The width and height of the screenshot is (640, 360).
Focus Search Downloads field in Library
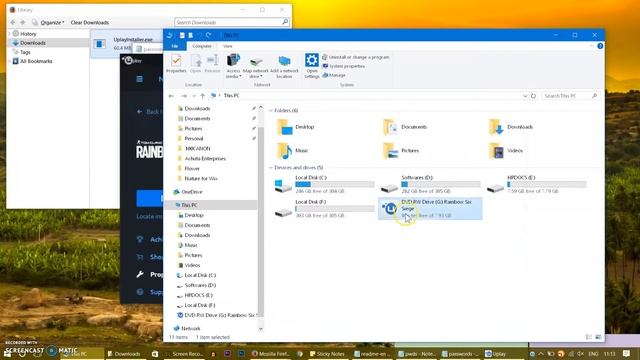coord(232,22)
